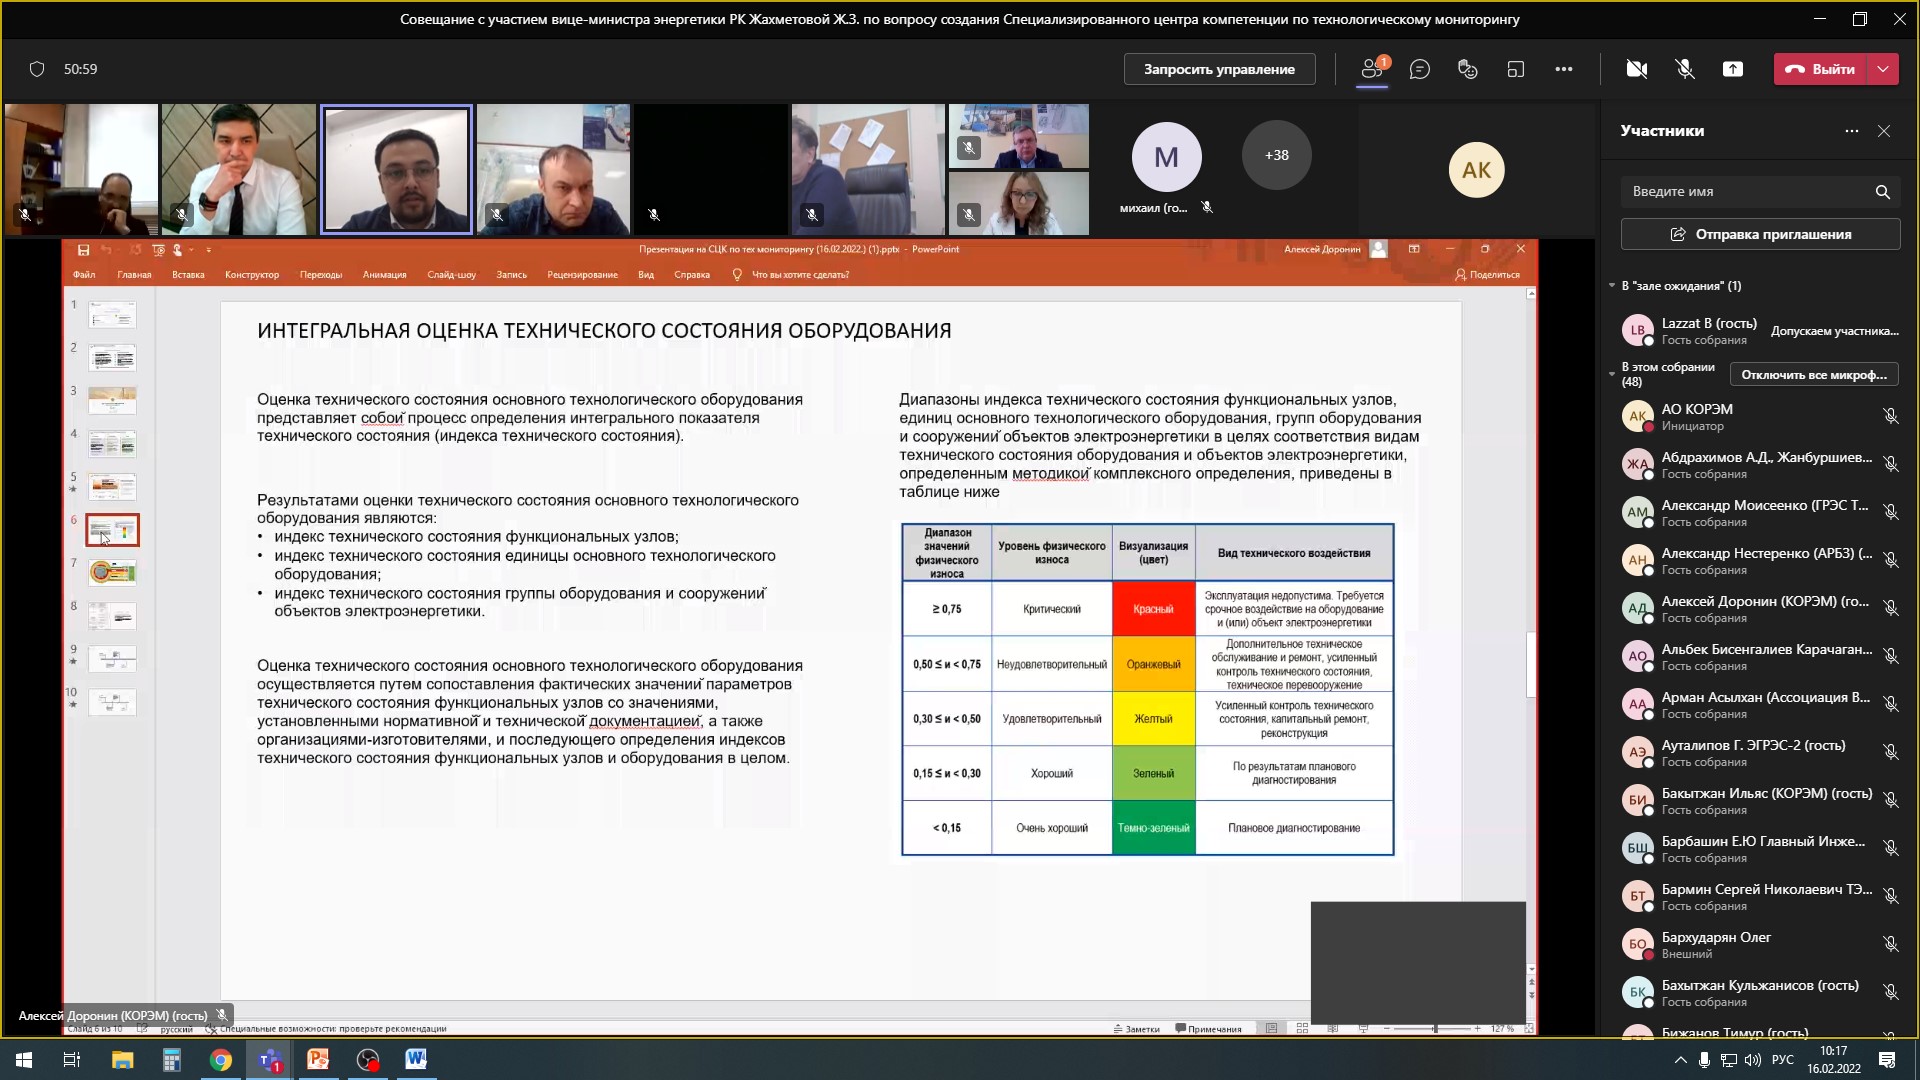Viewport: 1920px width, 1080px height.
Task: Toggle the mic icon for Александр Нестеренко
Action: coord(1891,560)
